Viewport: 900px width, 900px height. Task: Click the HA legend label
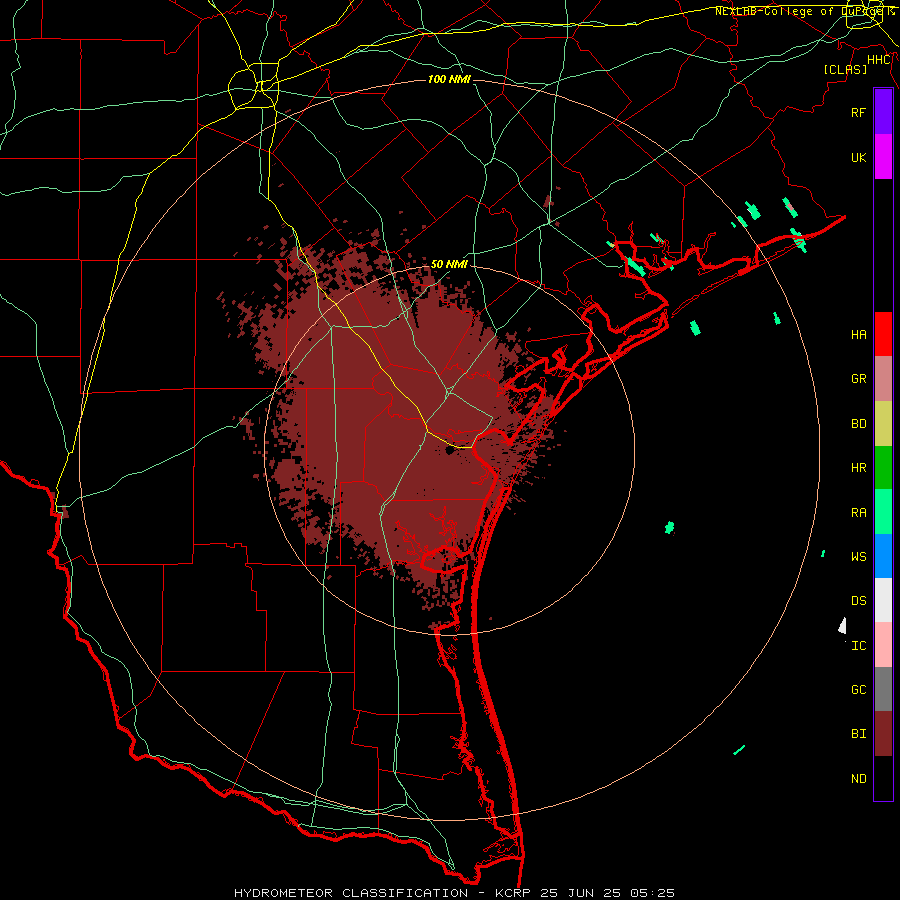pyautogui.click(x=859, y=334)
